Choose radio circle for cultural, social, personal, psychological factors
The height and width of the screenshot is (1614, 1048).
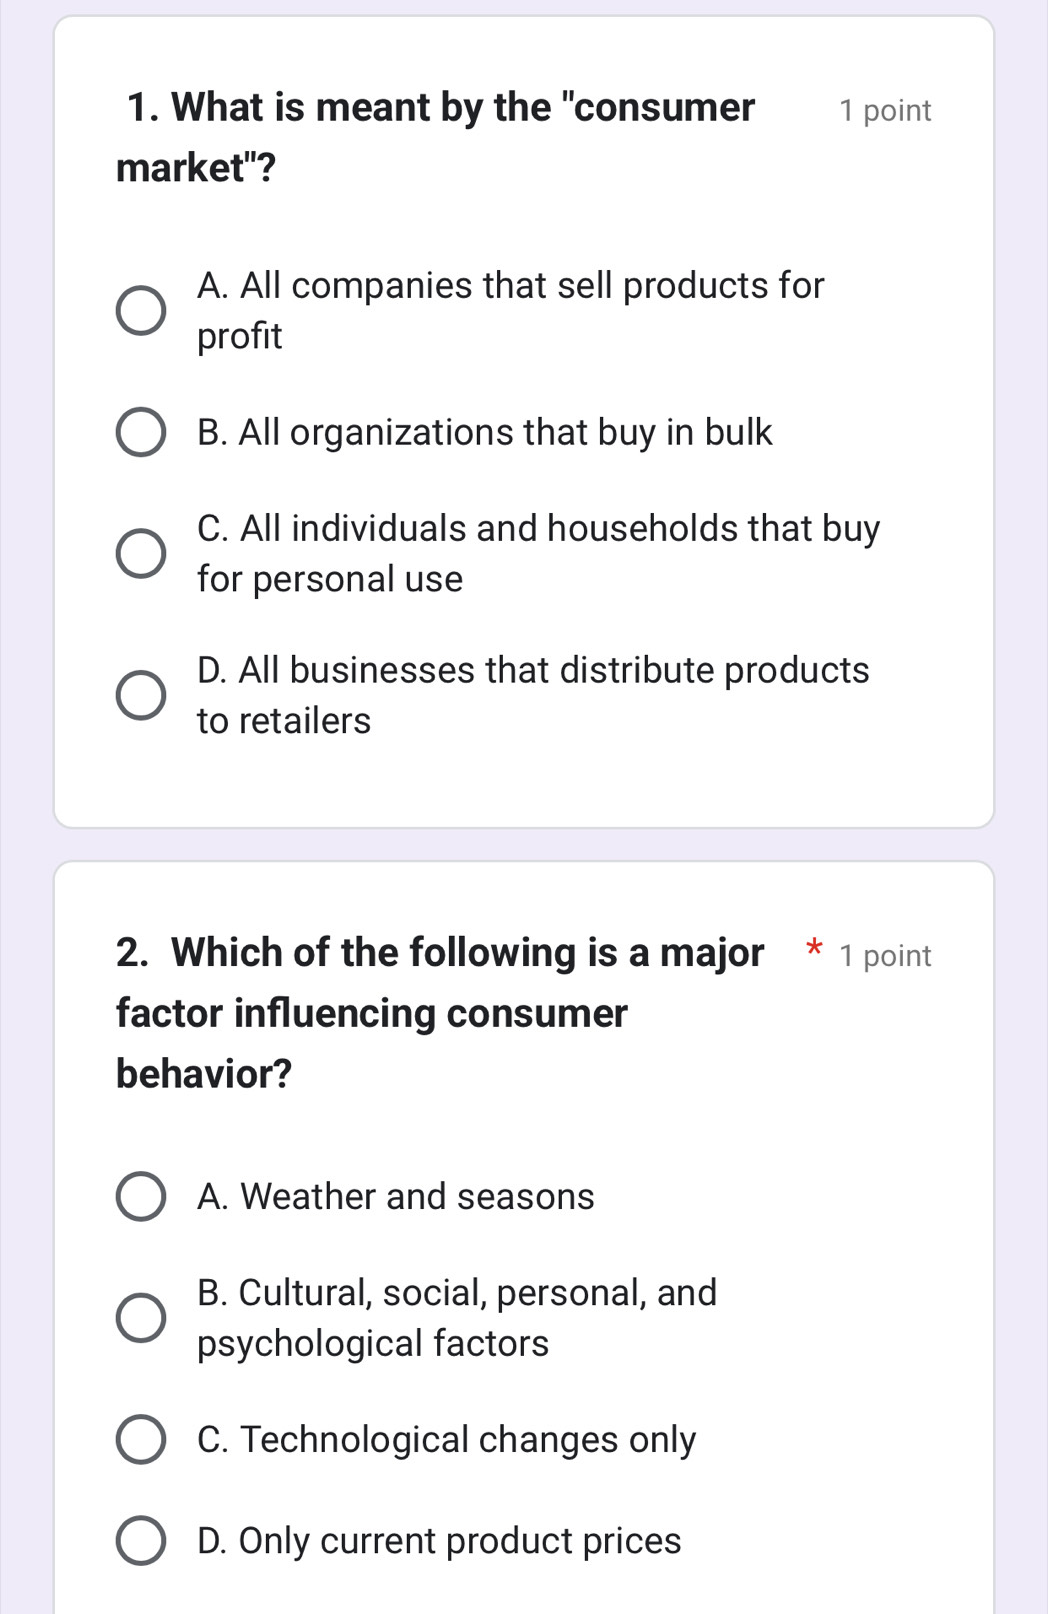click(x=141, y=1318)
